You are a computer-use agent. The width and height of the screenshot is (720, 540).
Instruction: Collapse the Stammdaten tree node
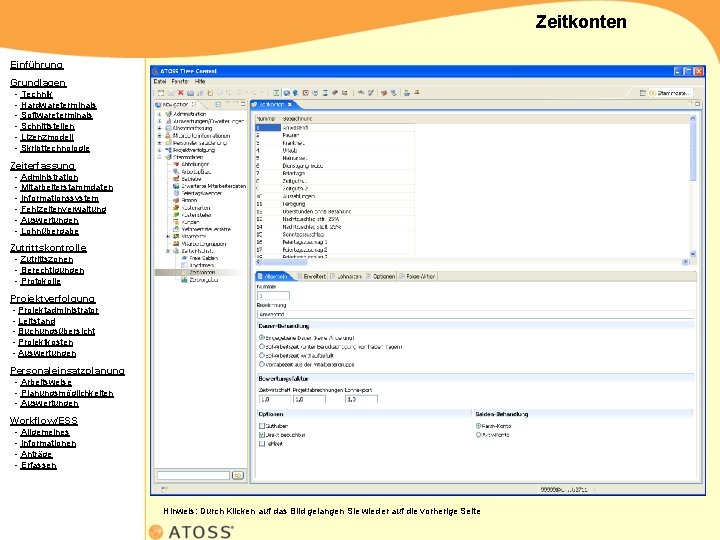pos(159,157)
